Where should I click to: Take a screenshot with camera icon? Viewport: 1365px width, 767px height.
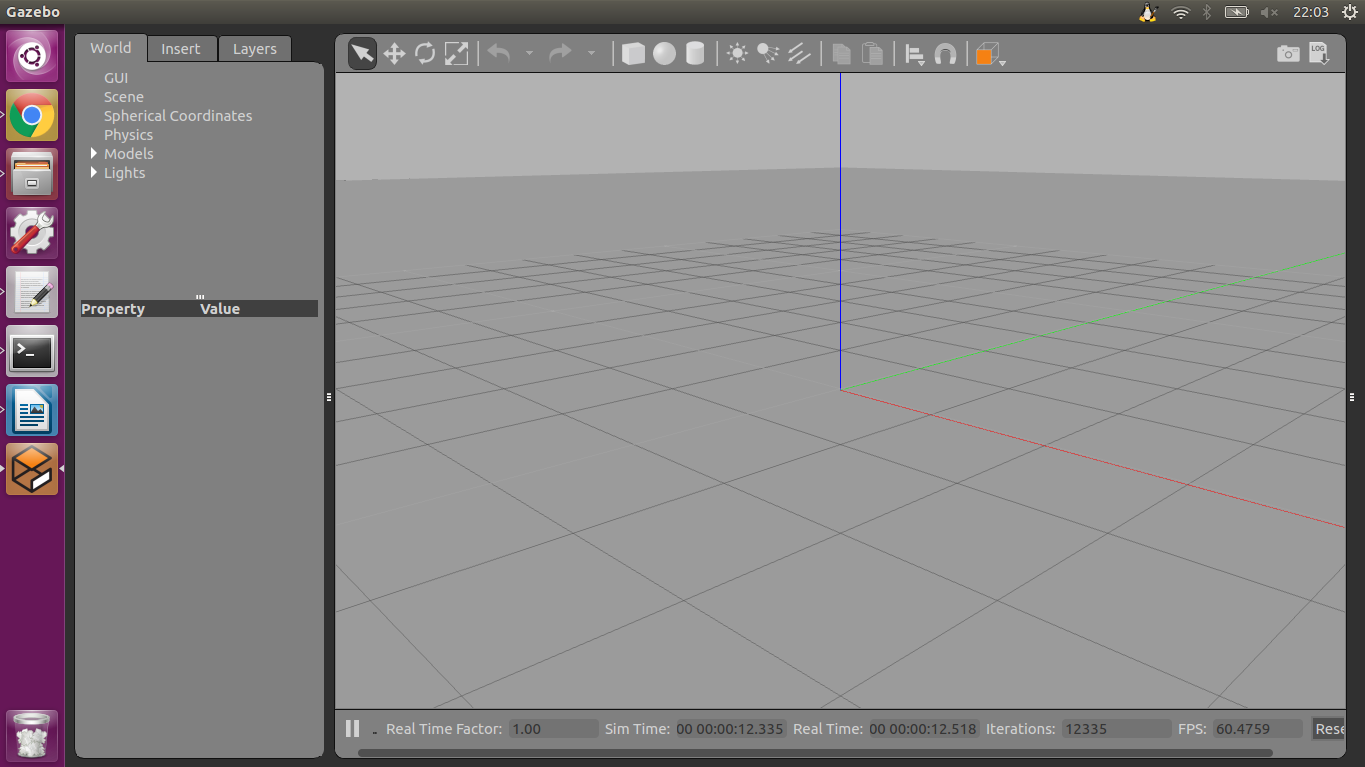1288,54
